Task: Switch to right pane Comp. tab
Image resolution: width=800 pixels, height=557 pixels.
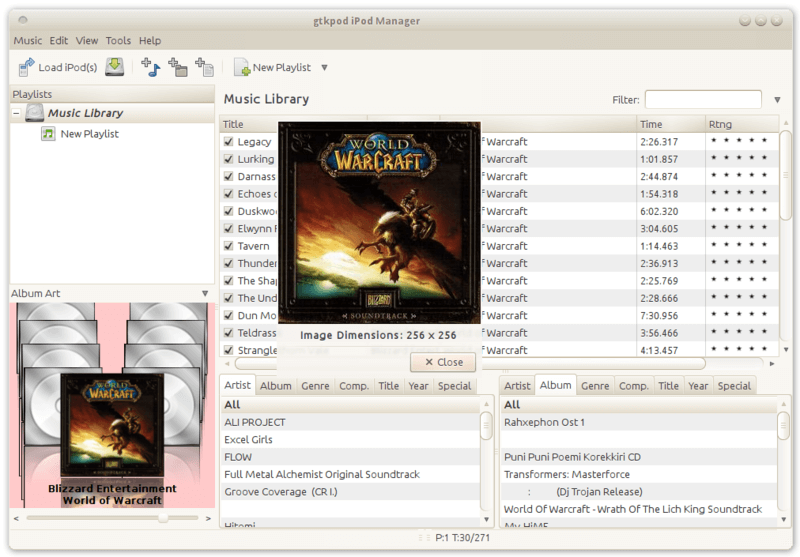Action: [x=634, y=386]
